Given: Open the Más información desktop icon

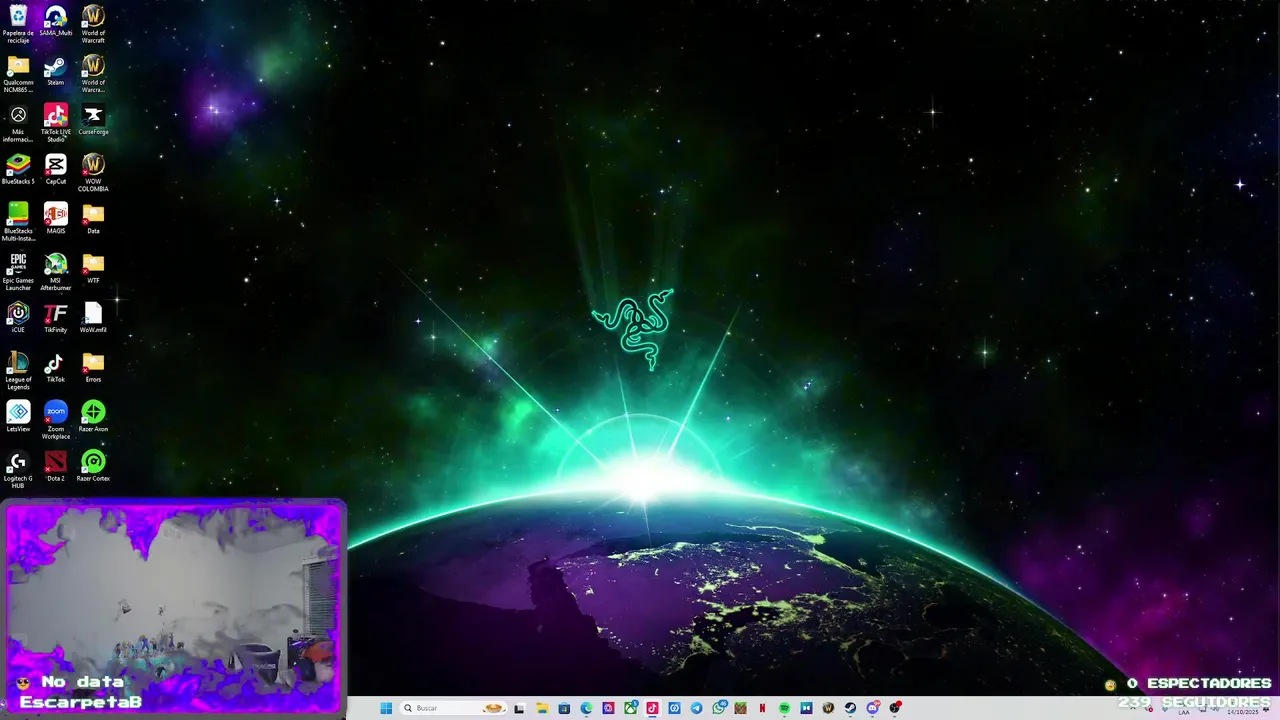Looking at the screenshot, I should click(18, 123).
